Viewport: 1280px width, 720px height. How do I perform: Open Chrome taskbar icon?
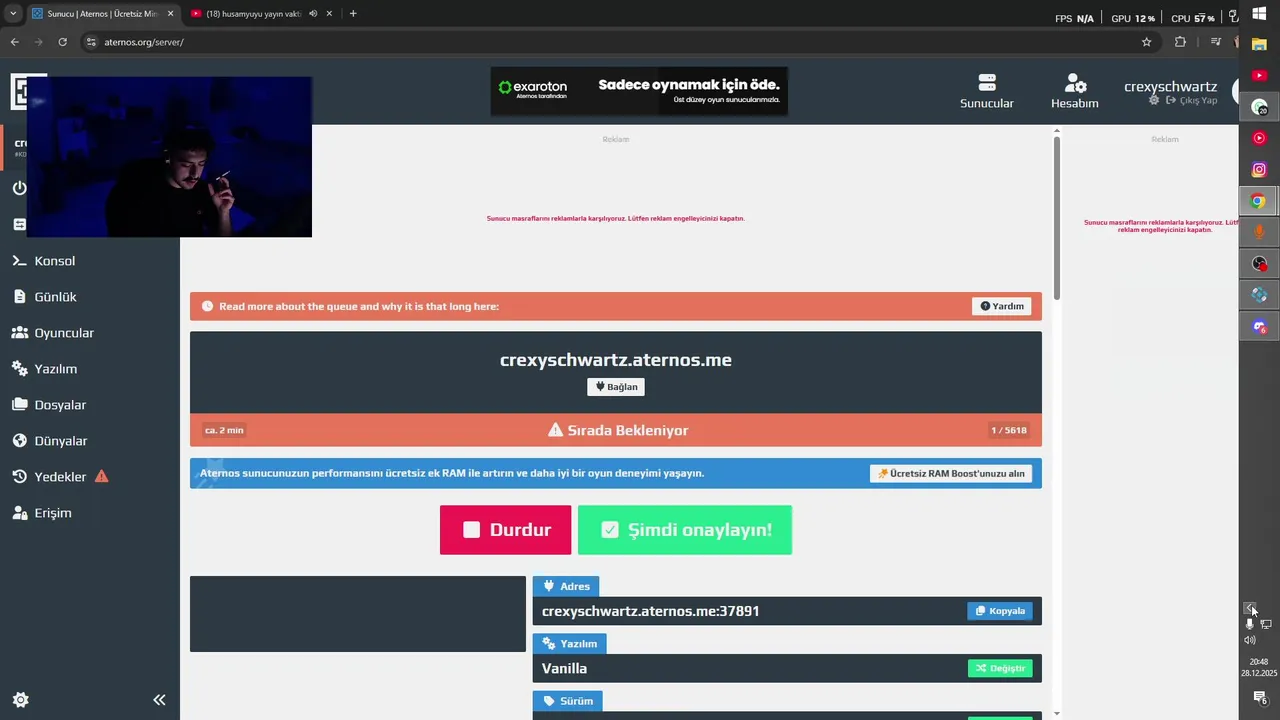pos(1259,201)
